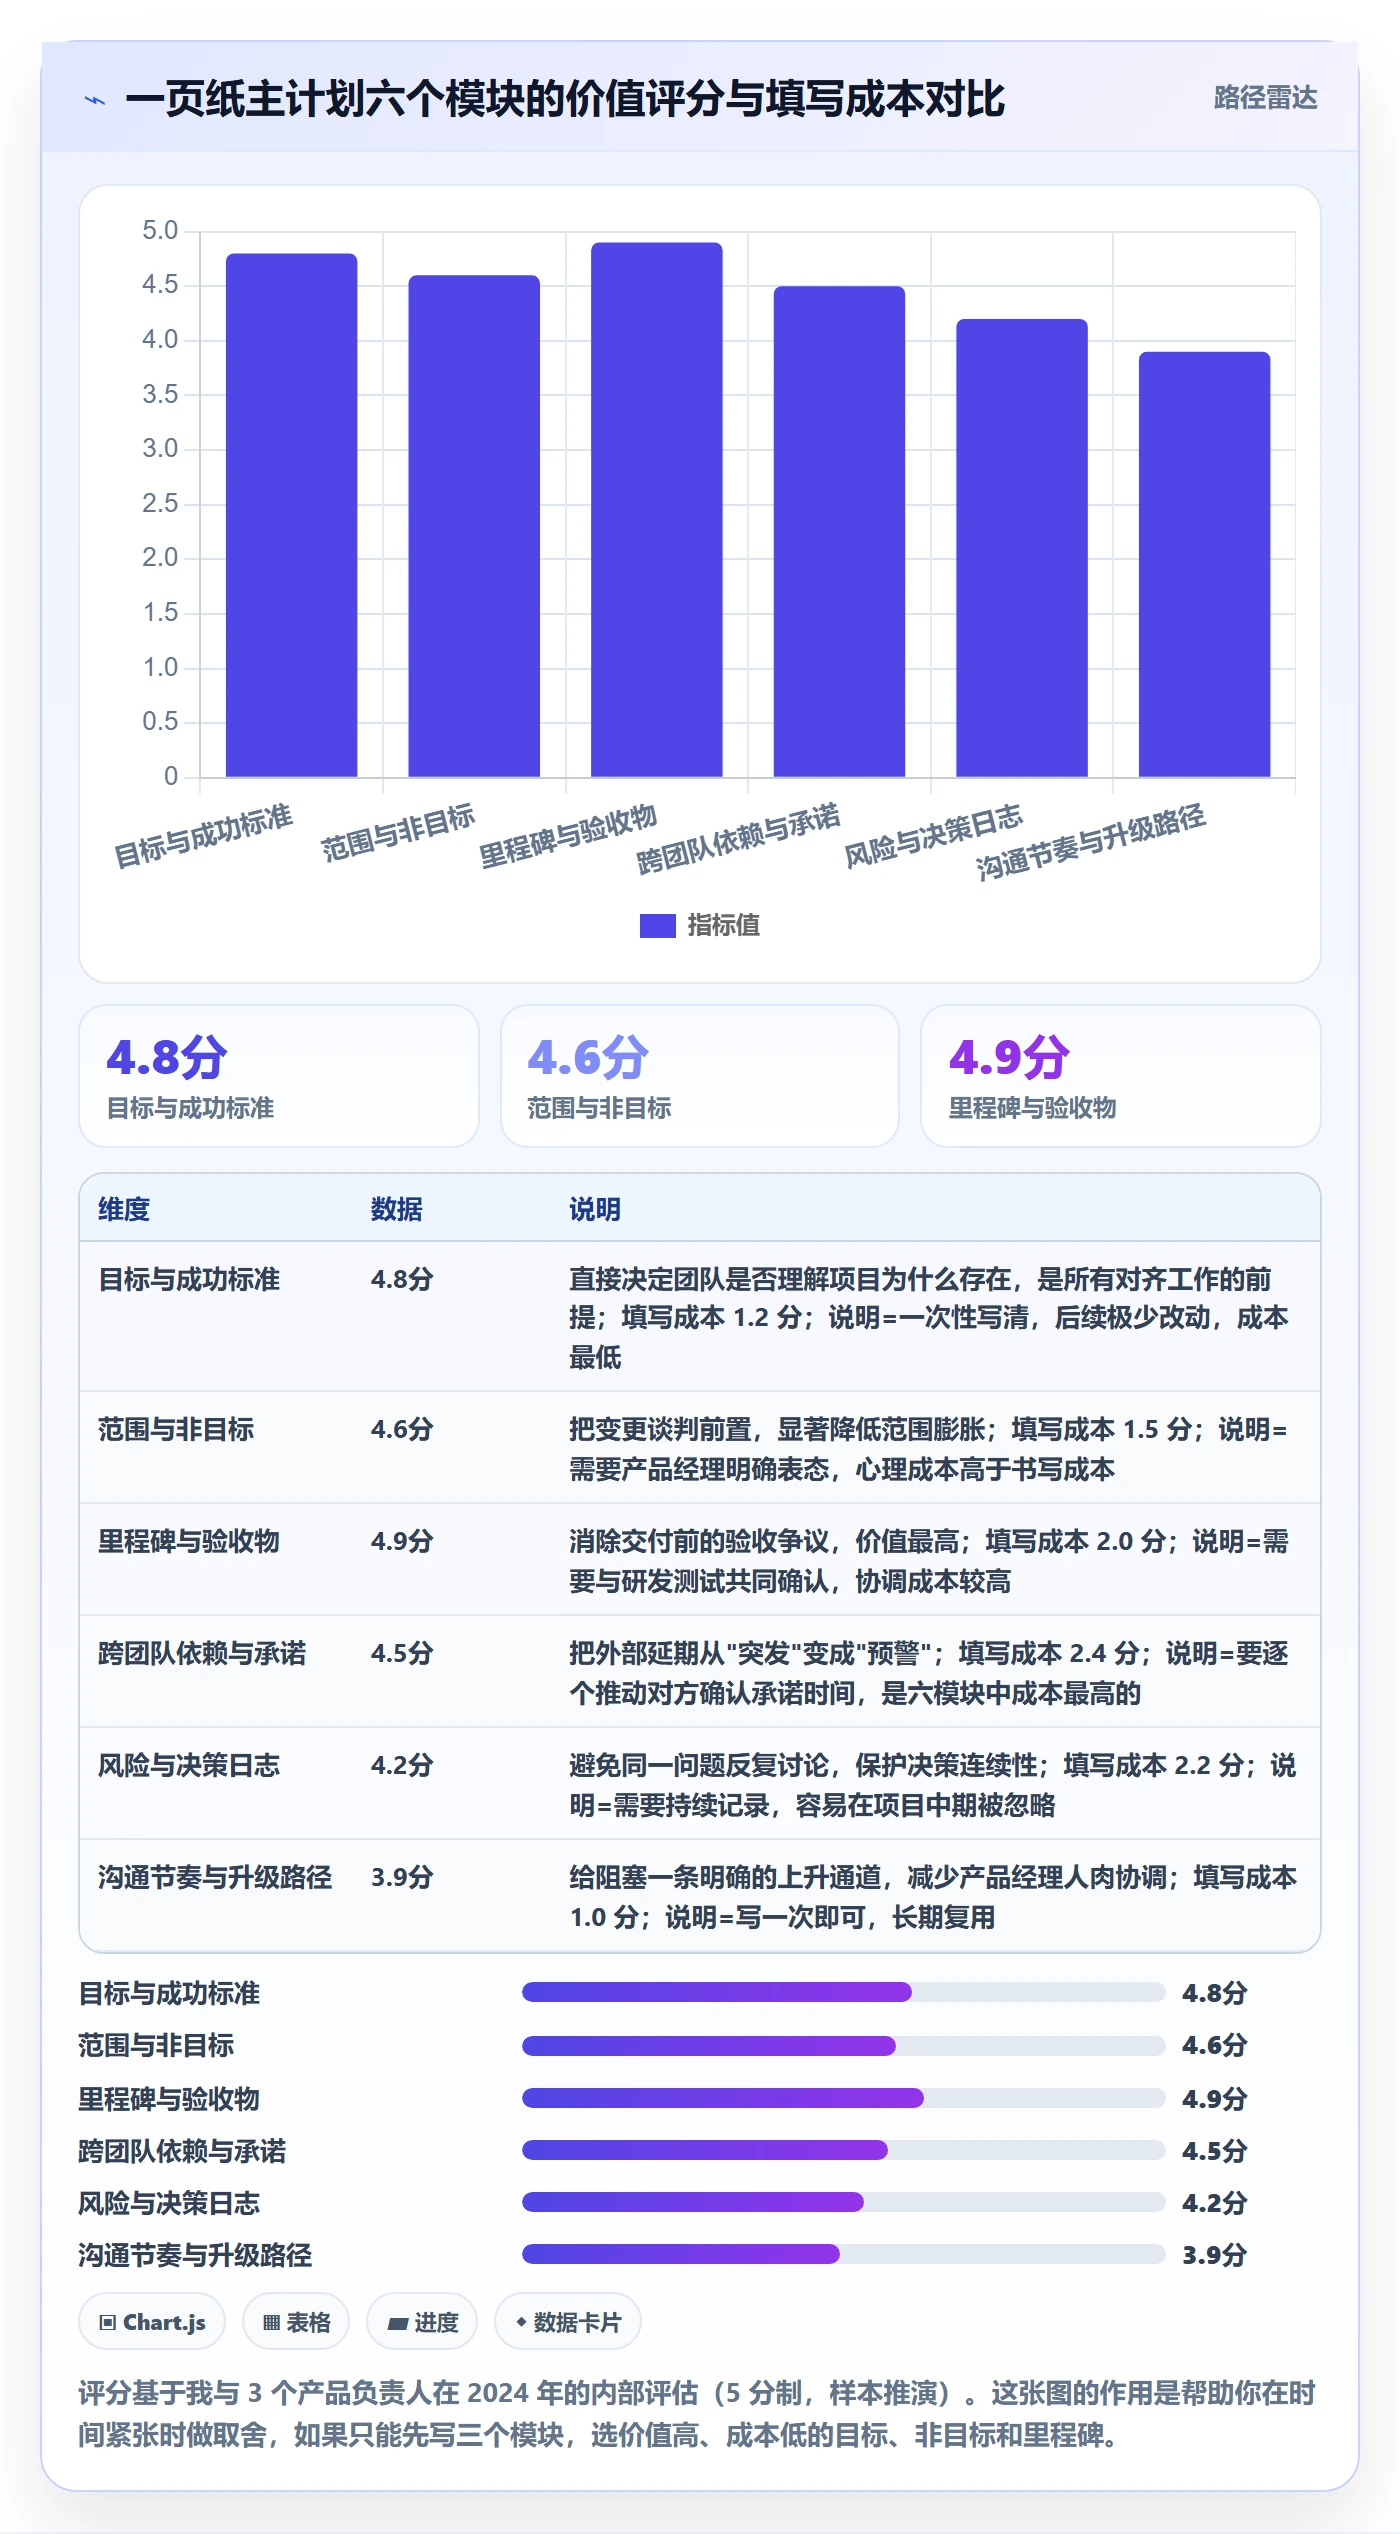The width and height of the screenshot is (1400, 2534).
Task: Open the 4.6分 范围与非目标 card
Action: point(700,1076)
